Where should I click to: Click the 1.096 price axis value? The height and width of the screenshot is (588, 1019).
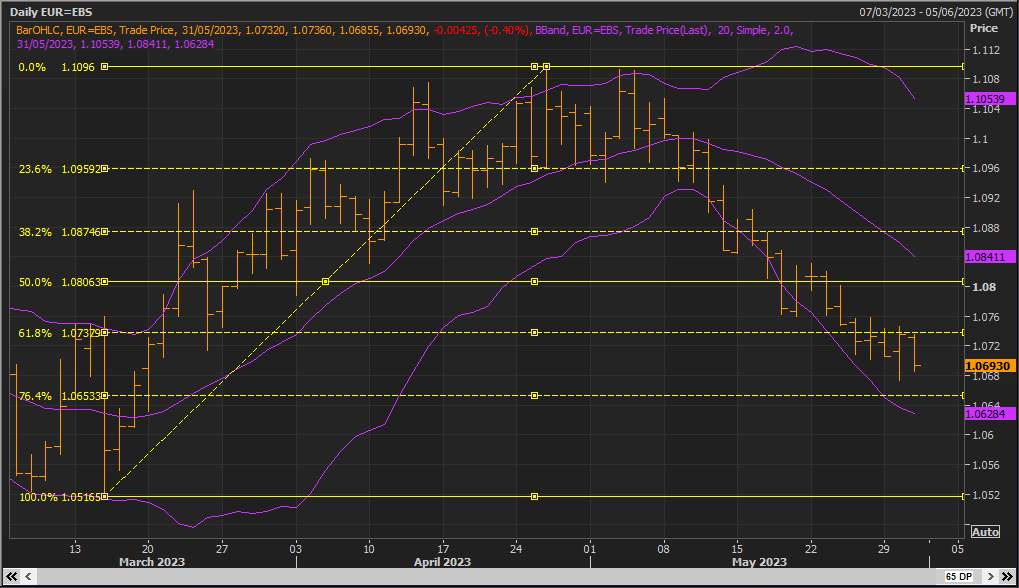coord(985,168)
